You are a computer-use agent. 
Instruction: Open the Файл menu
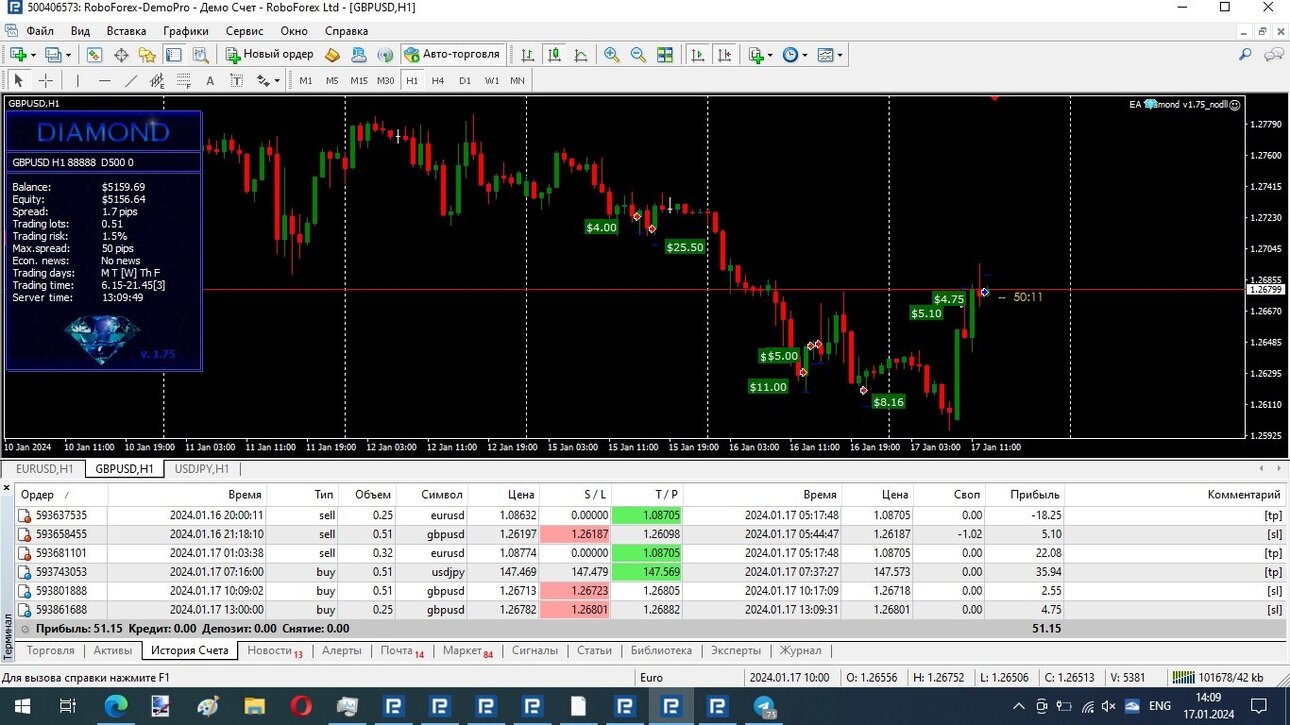[x=41, y=31]
